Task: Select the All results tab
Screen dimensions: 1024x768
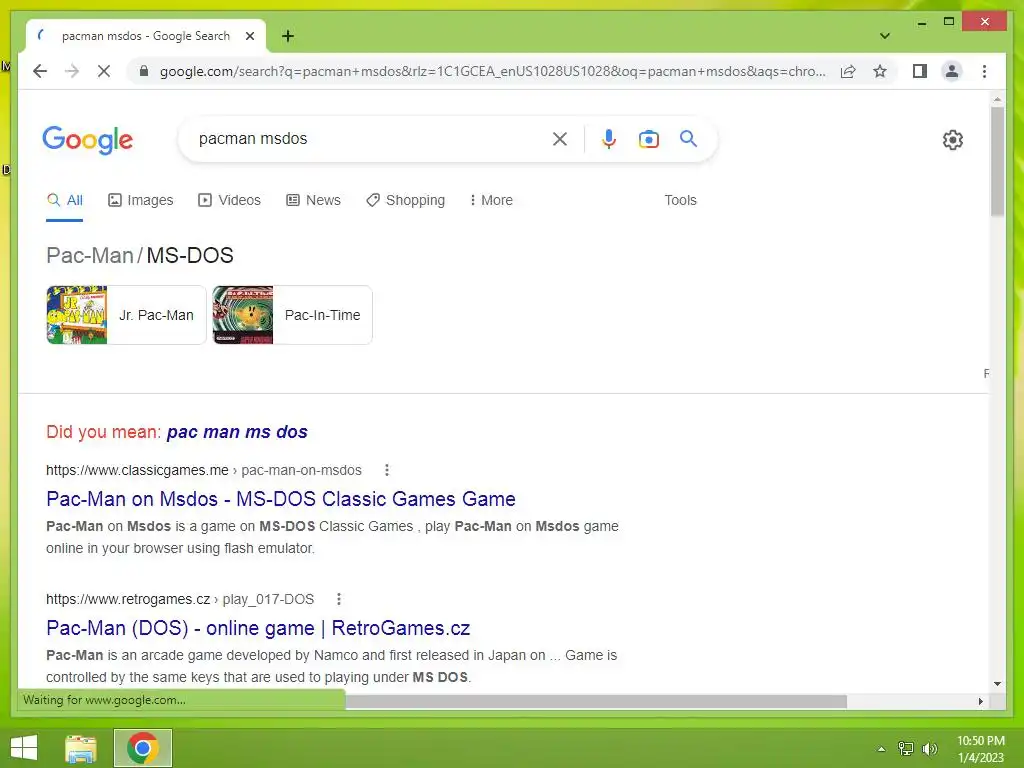Action: tap(65, 200)
